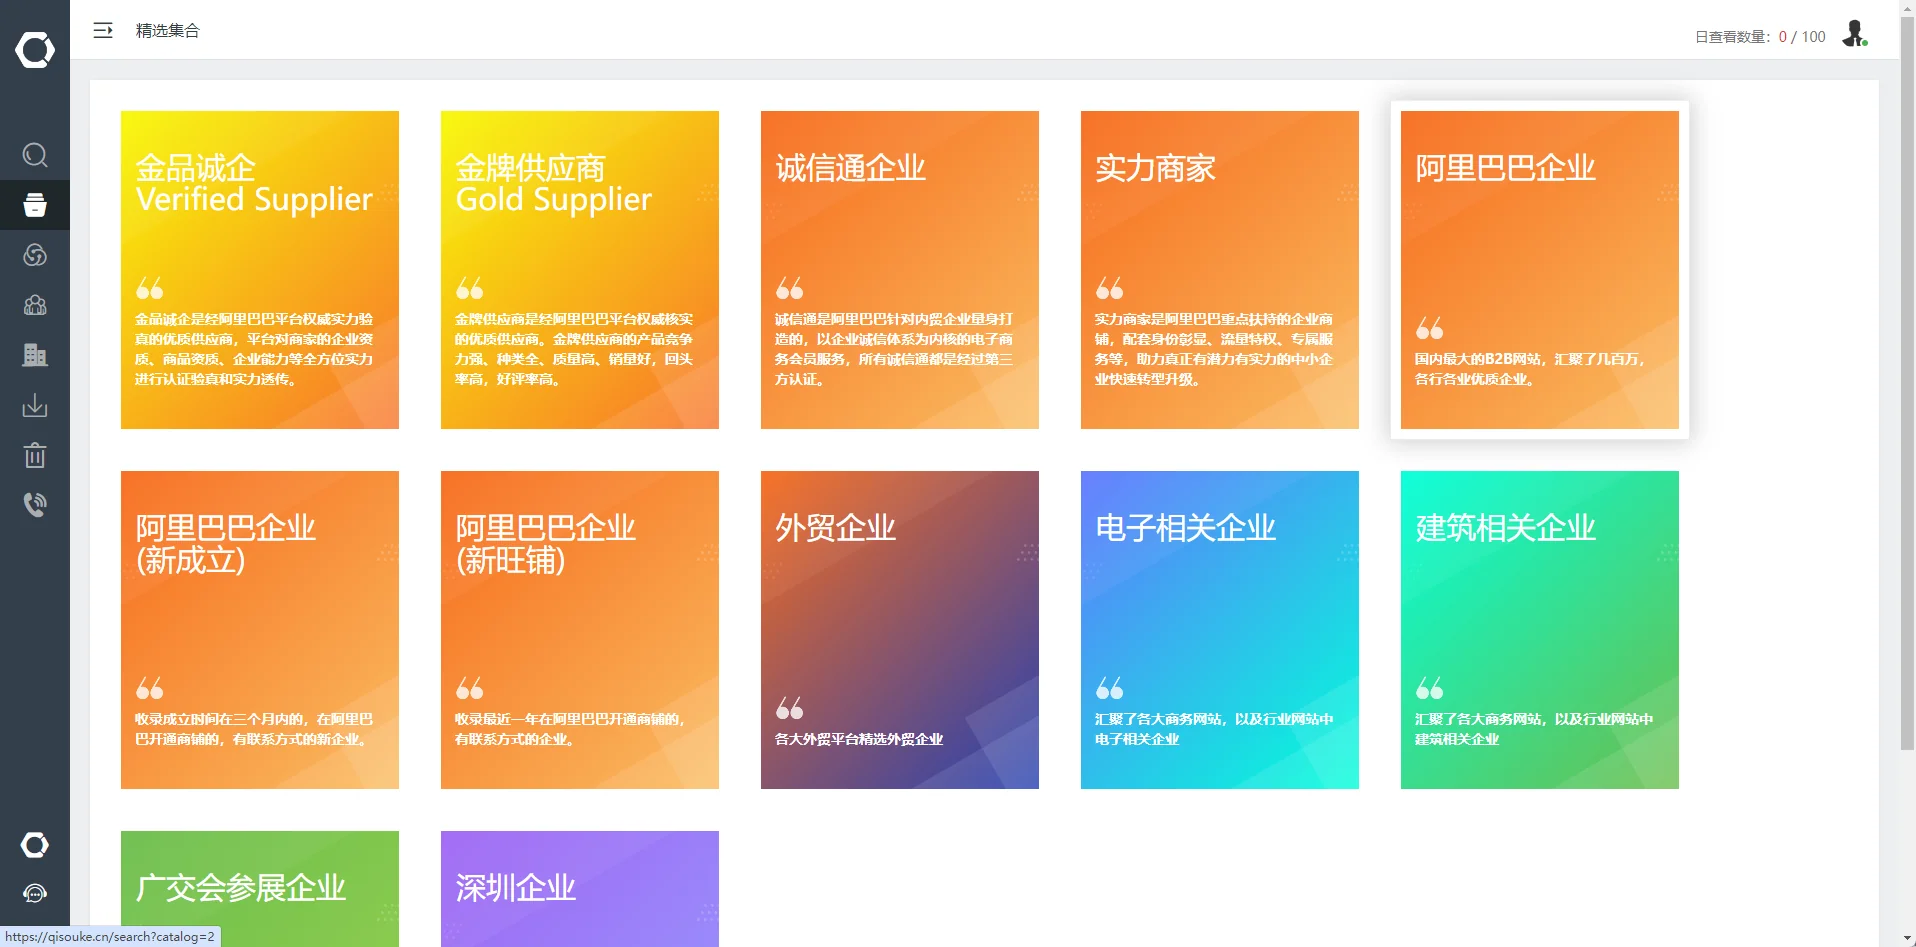Open the 阿里巴巴企业(新旺铺) card
1916x947 pixels.
(580, 630)
